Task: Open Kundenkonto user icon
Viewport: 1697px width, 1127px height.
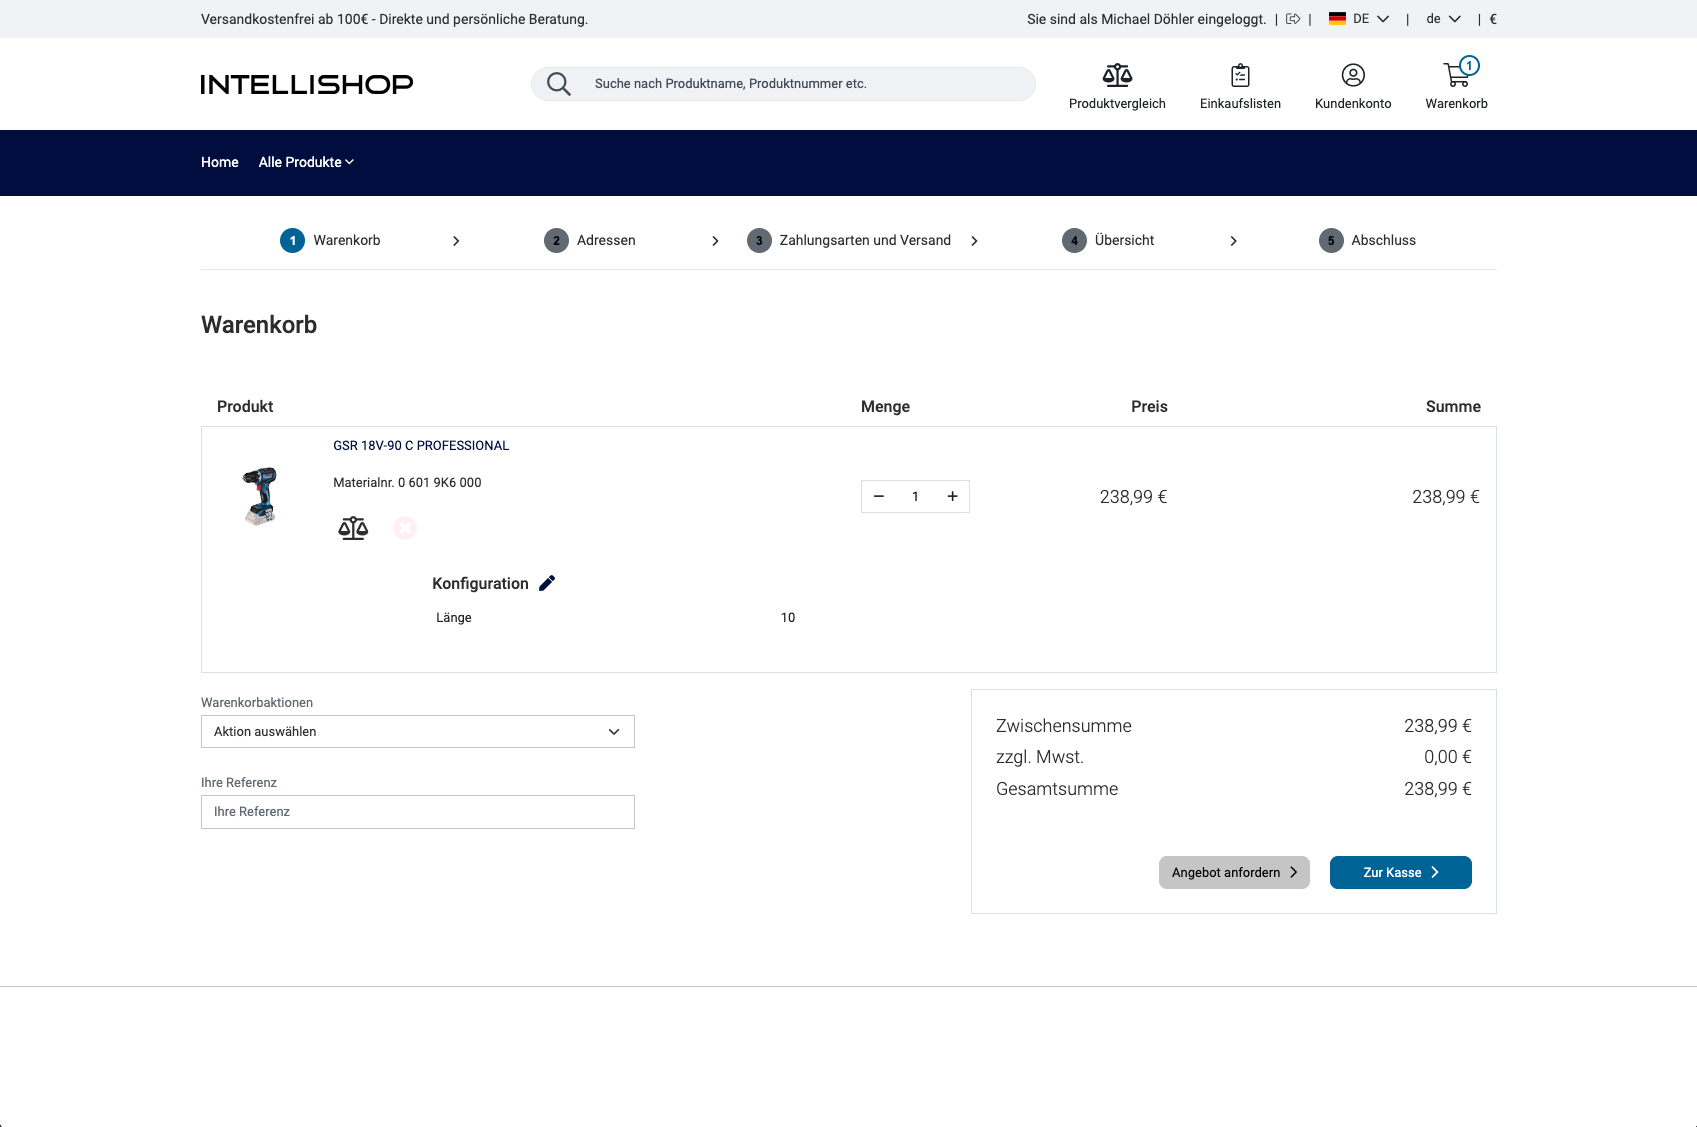Action: pos(1353,75)
